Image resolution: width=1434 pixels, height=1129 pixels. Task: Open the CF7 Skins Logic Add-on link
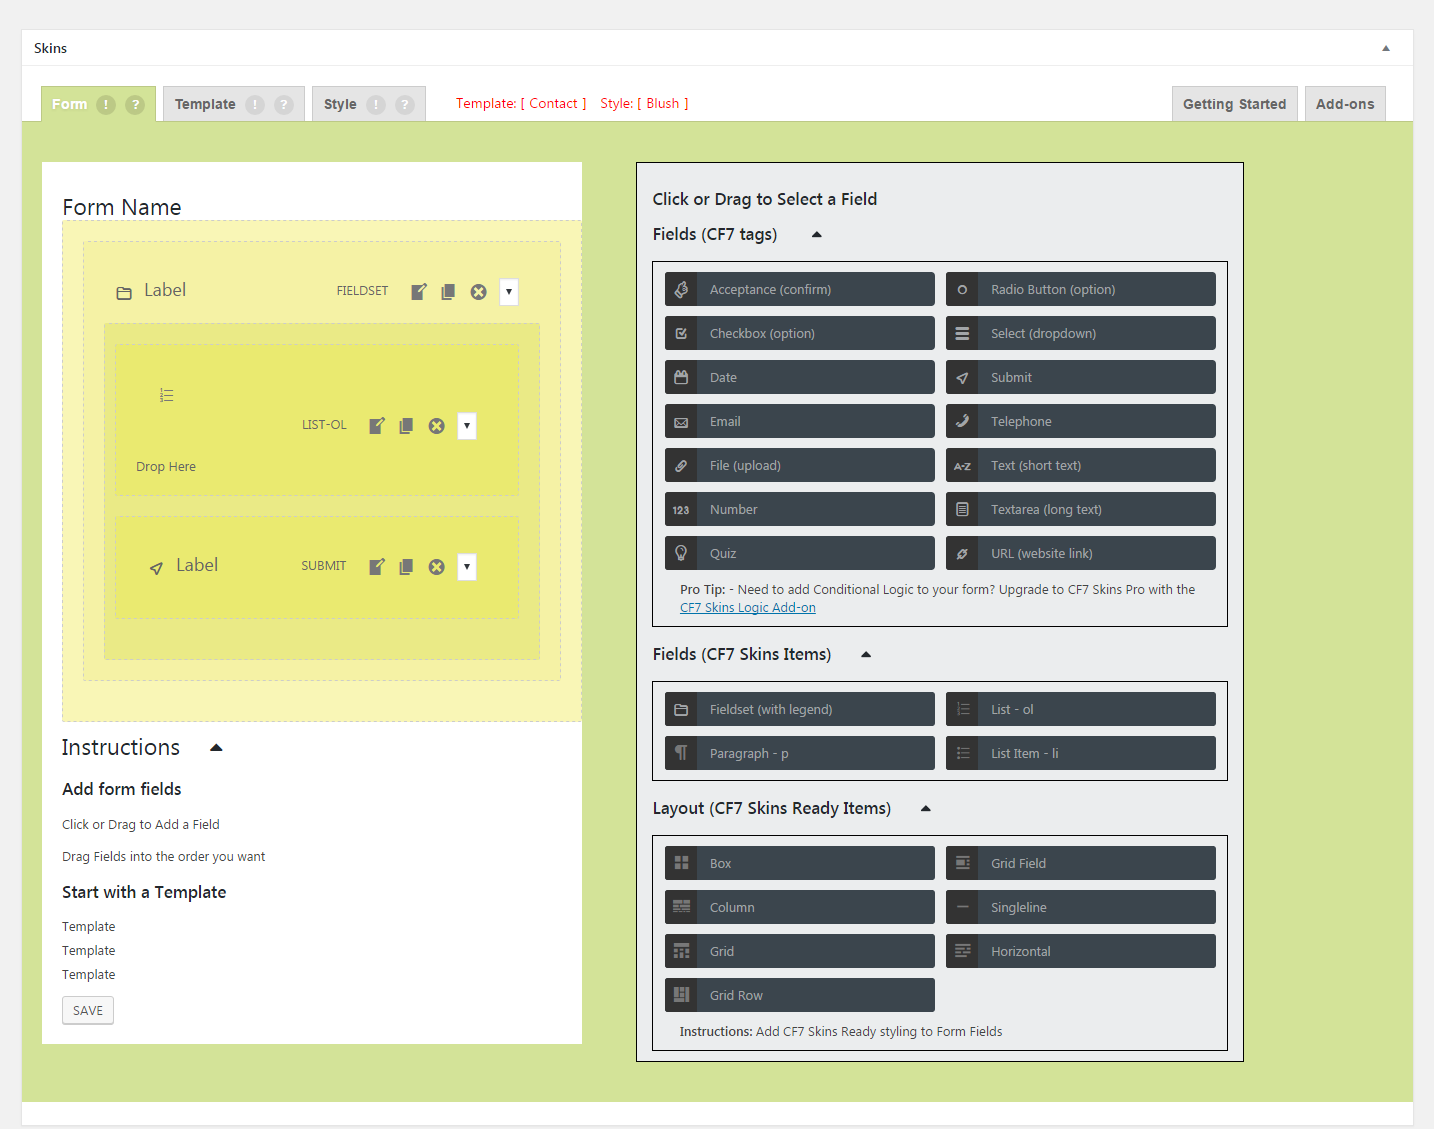[748, 608]
